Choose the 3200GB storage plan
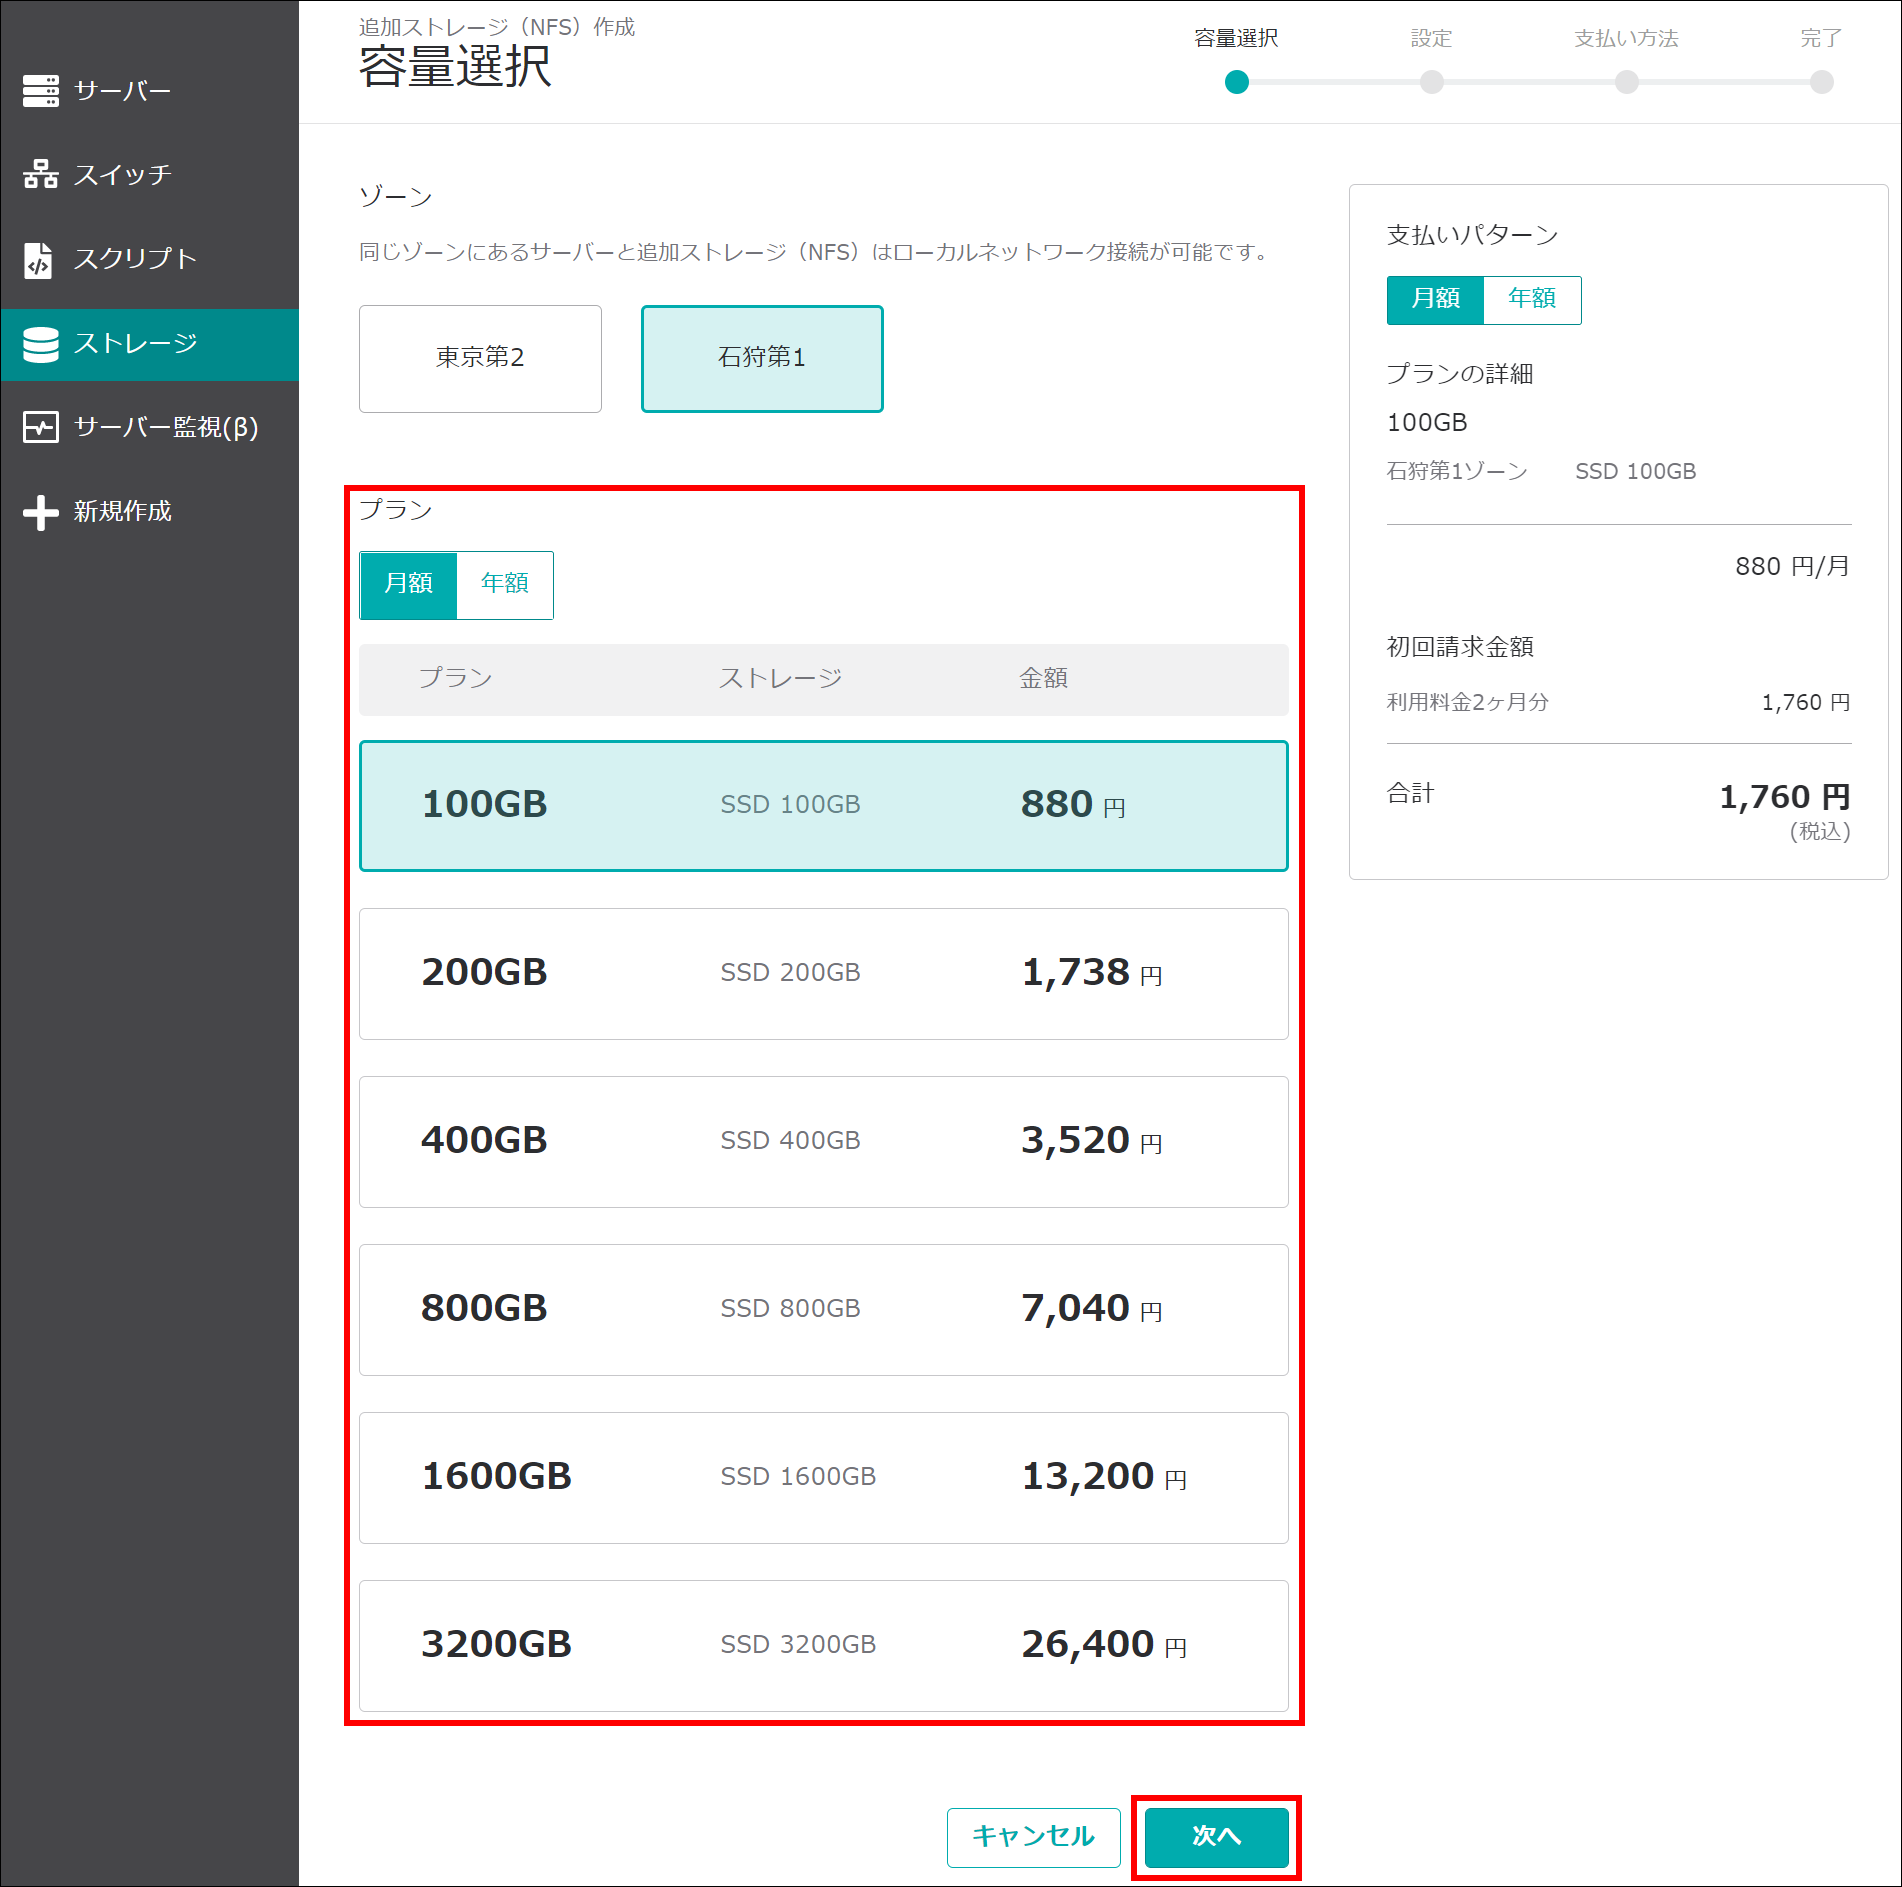This screenshot has height=1887, width=1902. click(x=823, y=1645)
